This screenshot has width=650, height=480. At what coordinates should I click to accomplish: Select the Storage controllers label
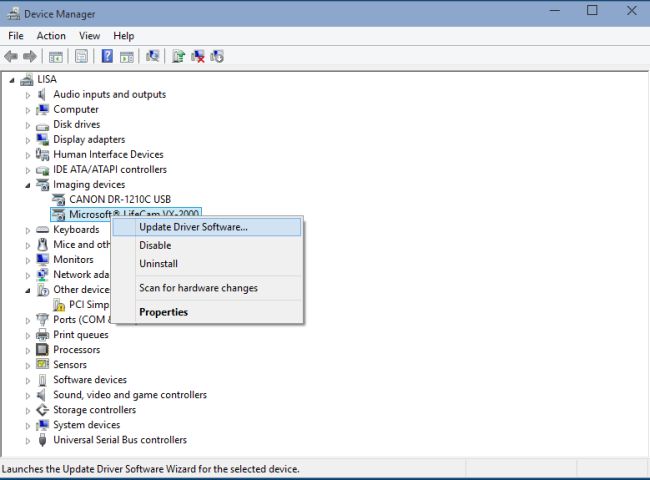click(95, 410)
